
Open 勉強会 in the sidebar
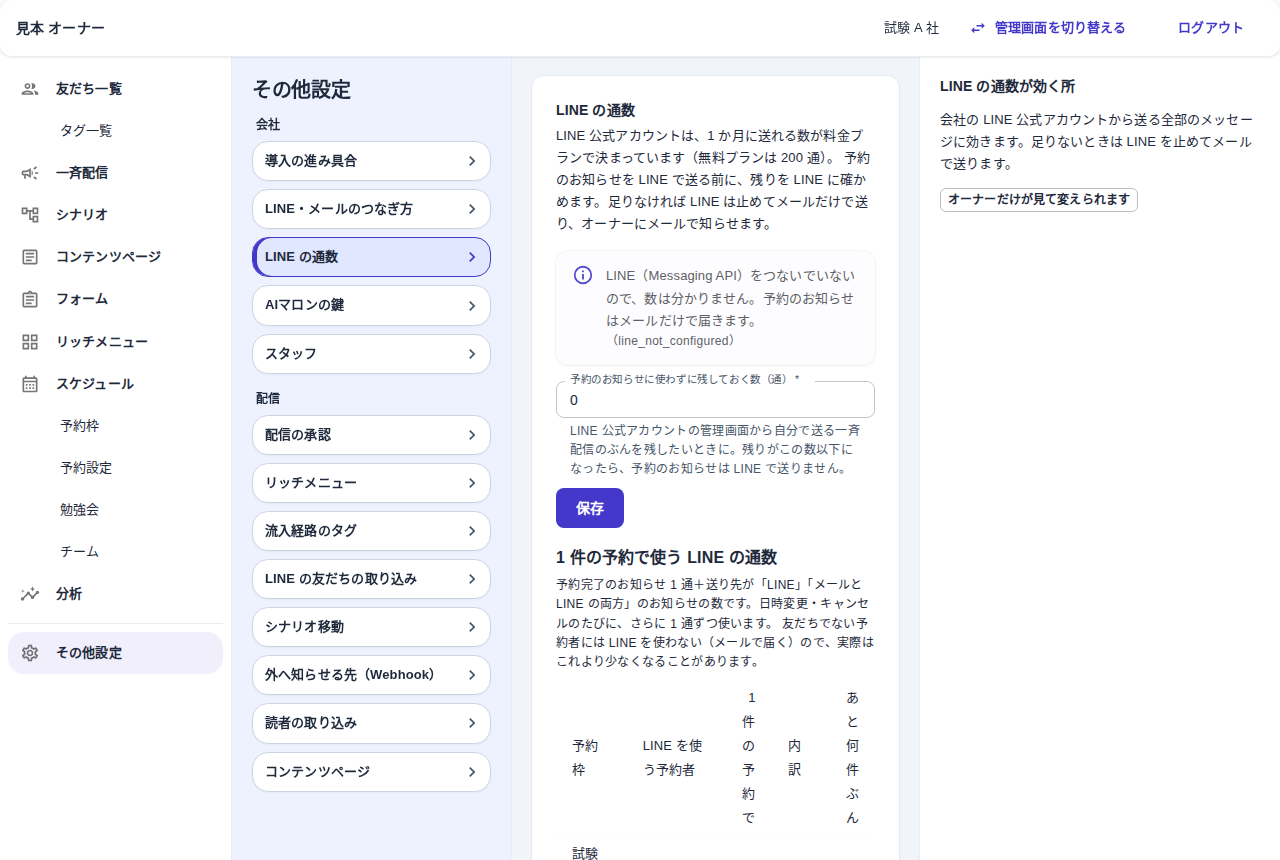pyautogui.click(x=115, y=510)
